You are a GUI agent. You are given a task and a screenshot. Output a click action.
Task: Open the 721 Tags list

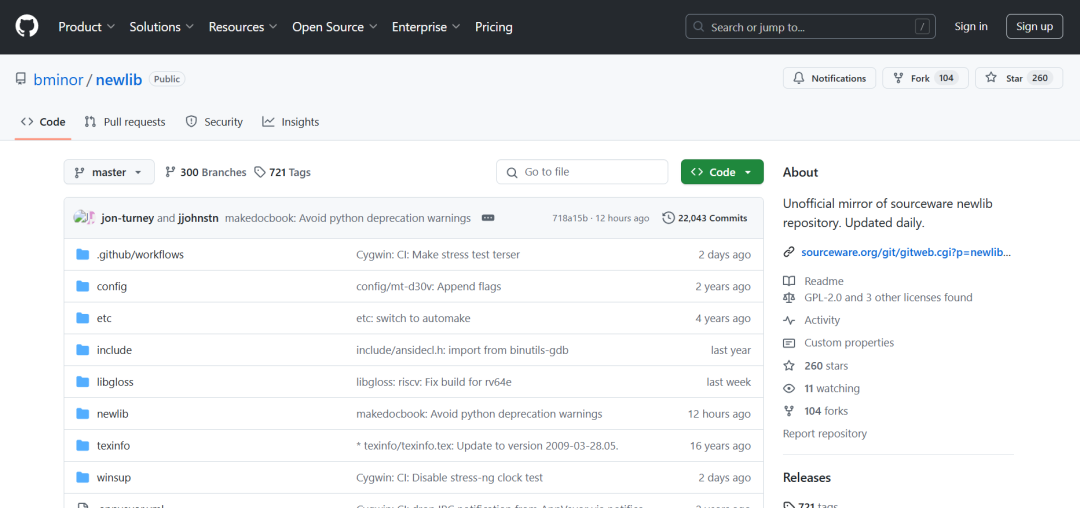point(283,172)
